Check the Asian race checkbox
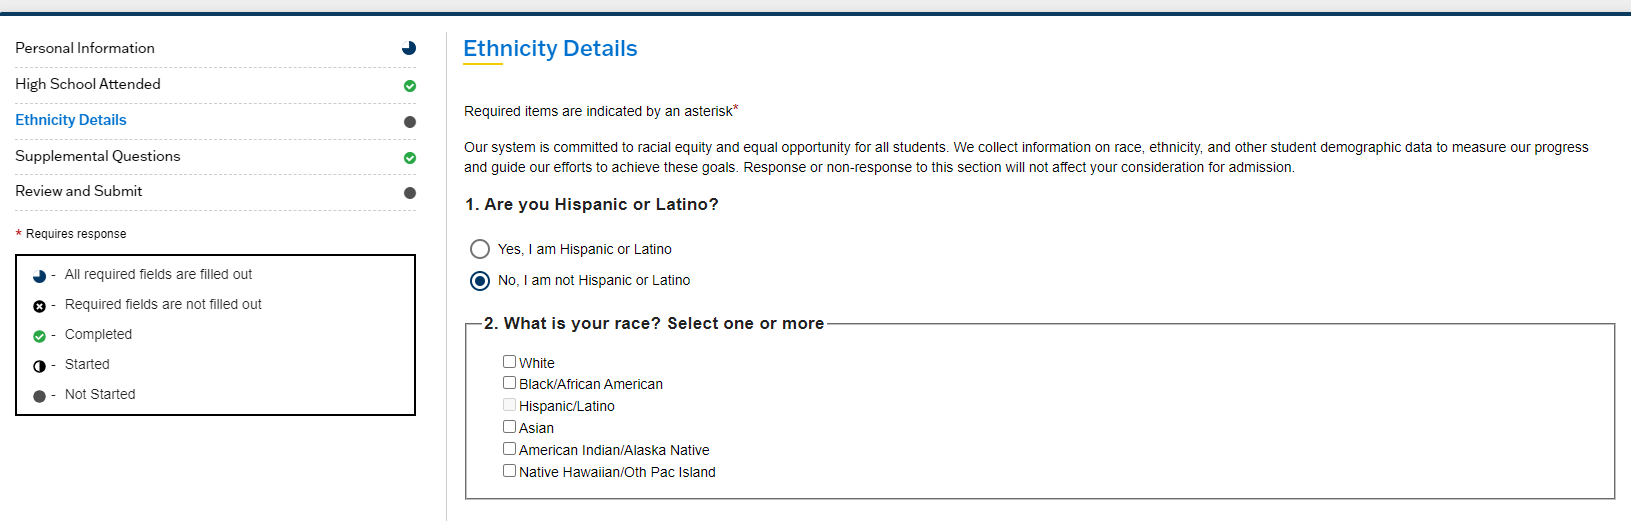This screenshot has width=1631, height=521. coord(510,427)
